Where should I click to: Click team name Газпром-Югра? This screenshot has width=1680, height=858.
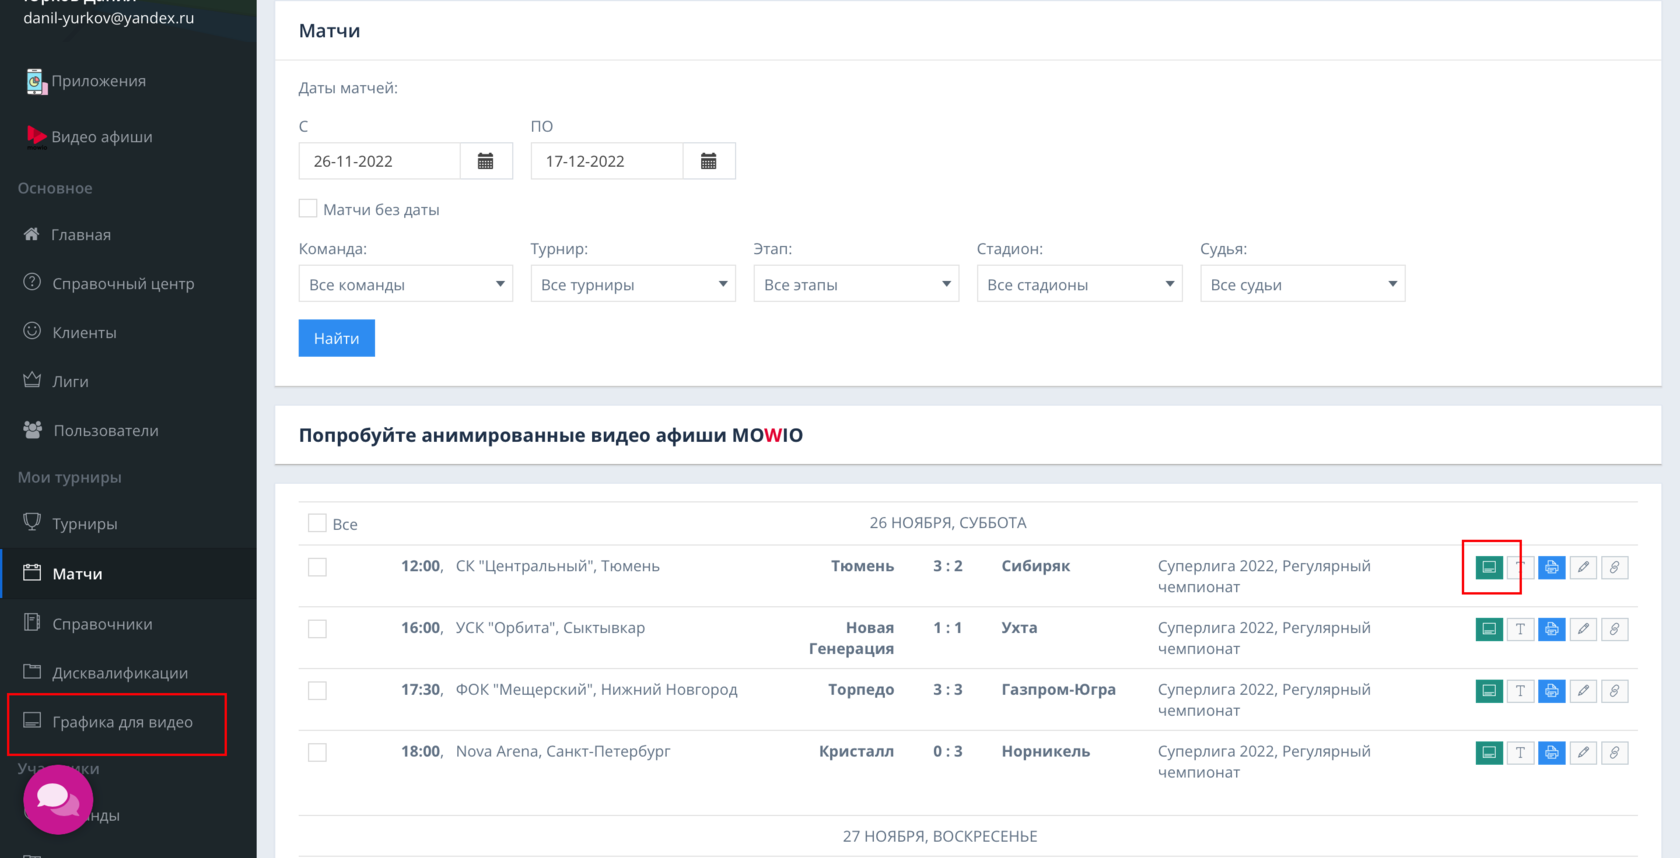[x=1059, y=690]
